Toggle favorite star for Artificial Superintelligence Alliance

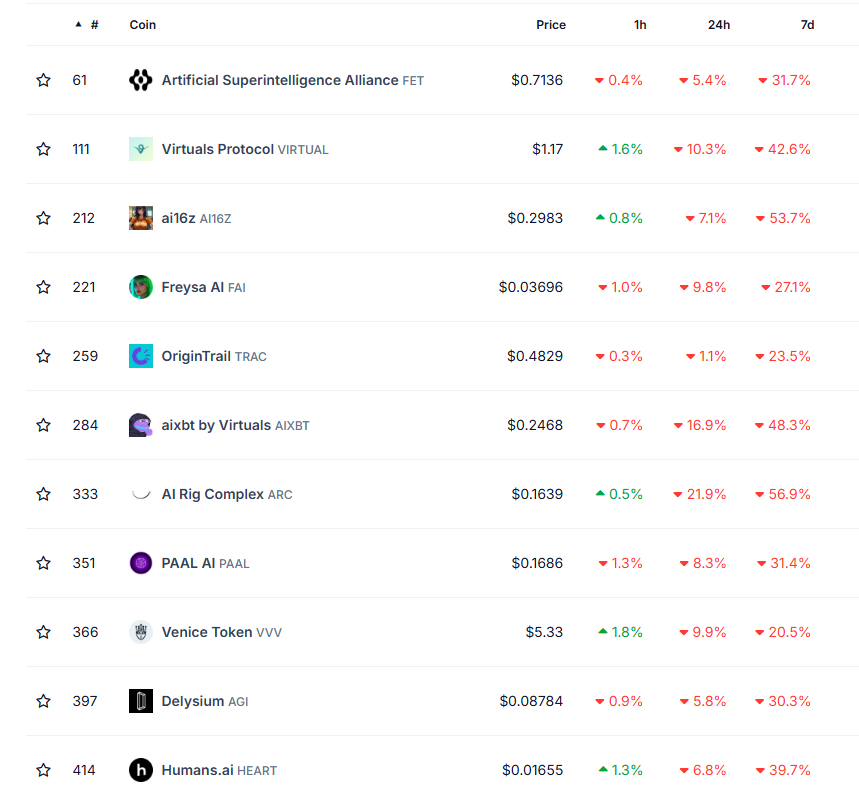click(43, 80)
